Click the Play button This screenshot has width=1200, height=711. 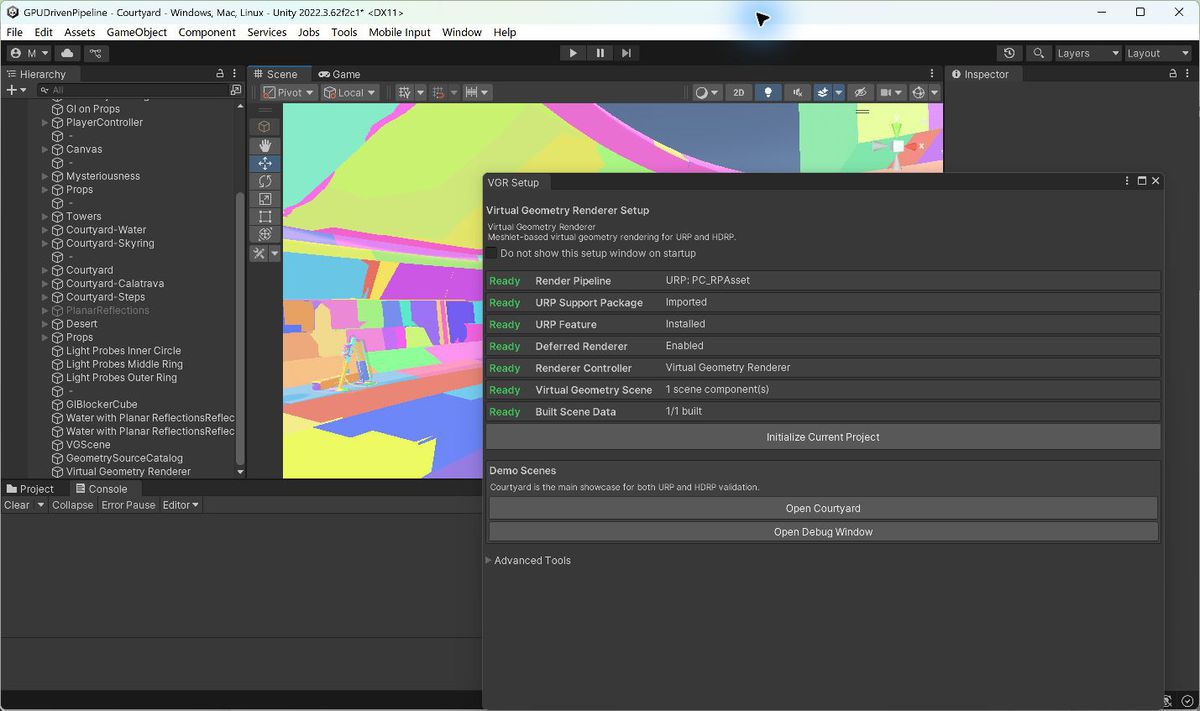click(573, 53)
